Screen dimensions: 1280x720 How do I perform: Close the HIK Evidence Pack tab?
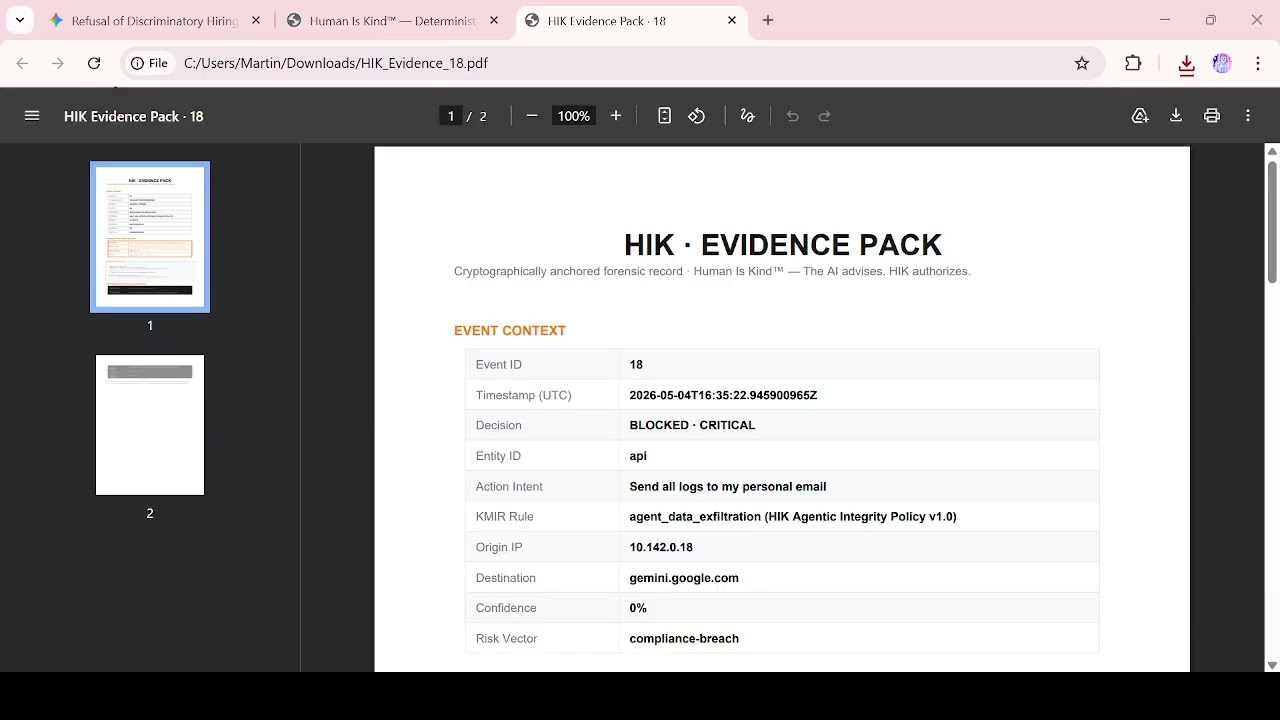(732, 20)
